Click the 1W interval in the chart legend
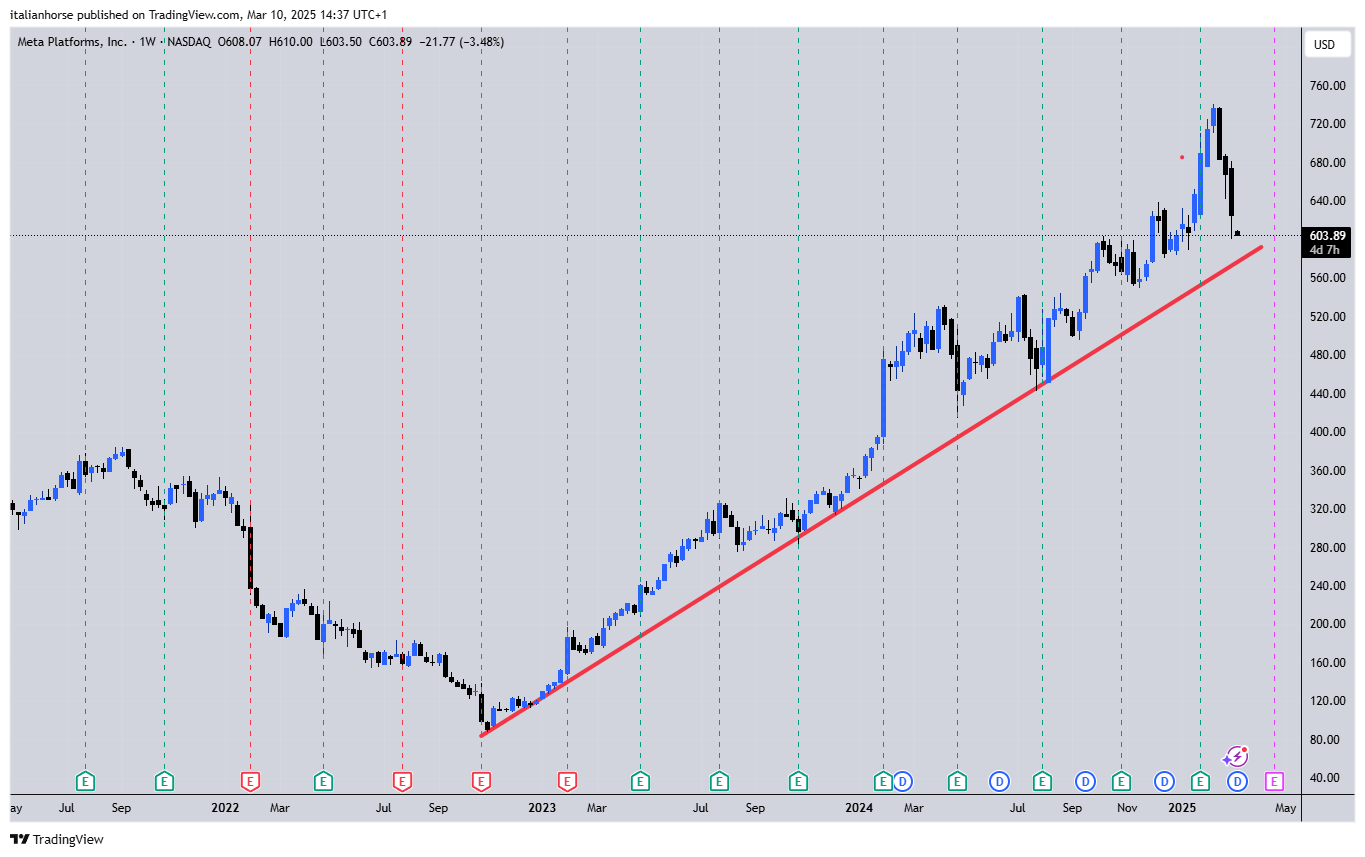The width and height of the screenshot is (1365, 857). [147, 42]
